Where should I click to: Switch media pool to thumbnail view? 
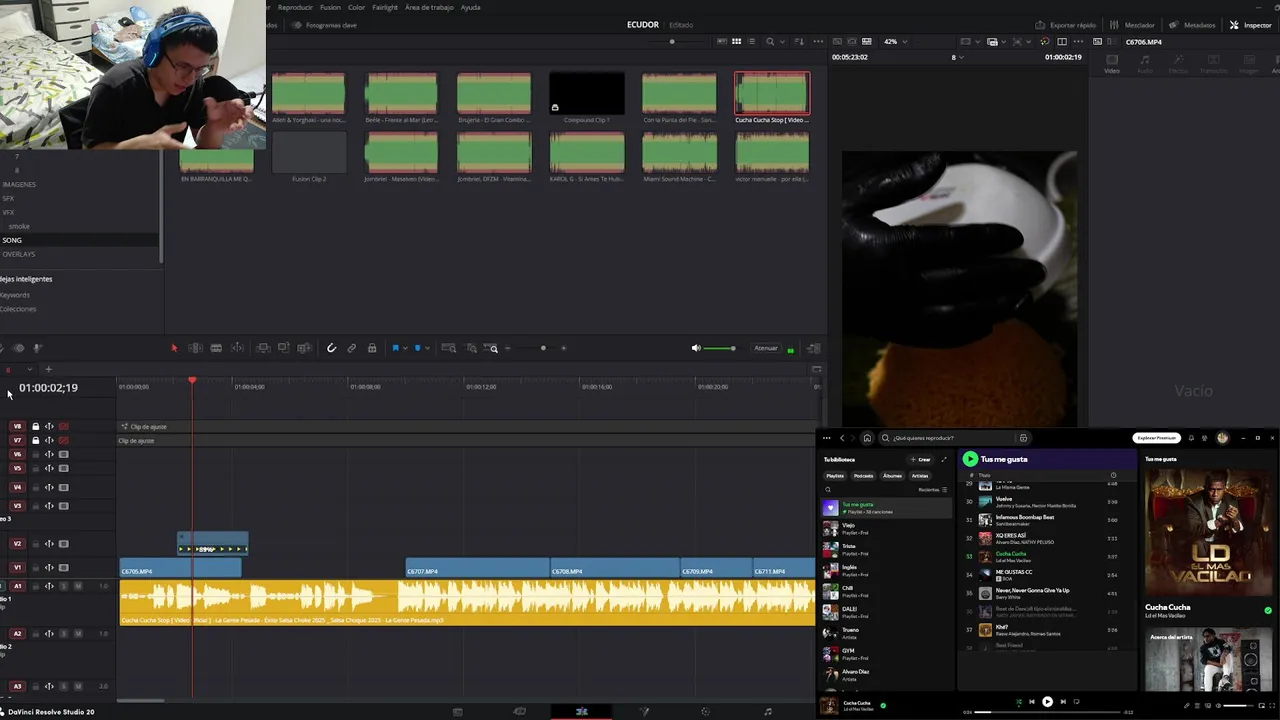pyautogui.click(x=736, y=42)
